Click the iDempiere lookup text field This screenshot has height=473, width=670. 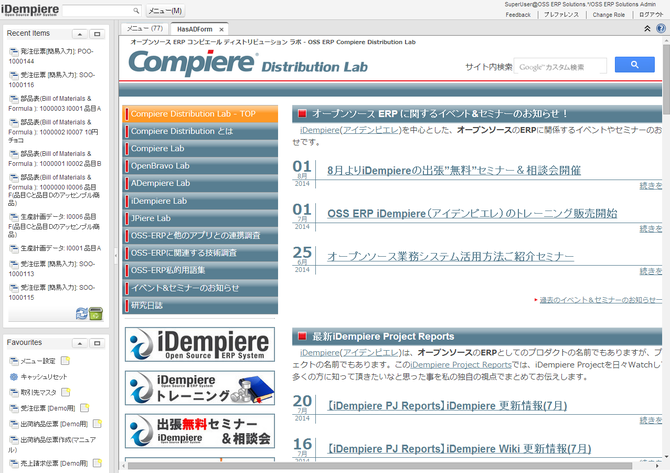(98, 11)
